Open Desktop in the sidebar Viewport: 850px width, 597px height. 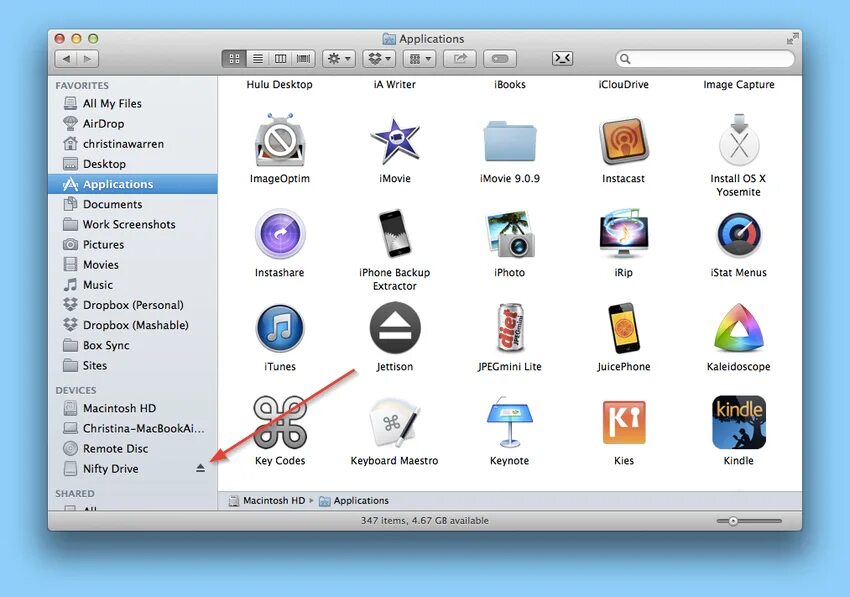[132, 164]
